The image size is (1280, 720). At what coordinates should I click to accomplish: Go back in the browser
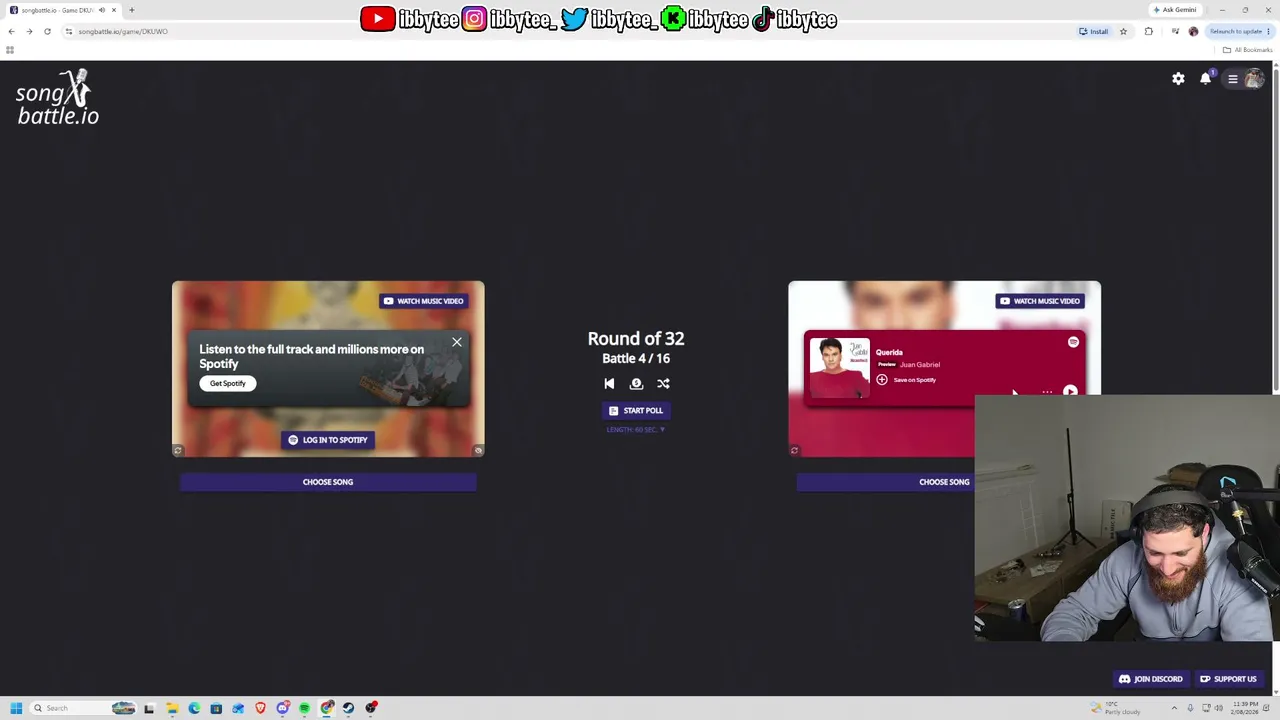click(11, 31)
